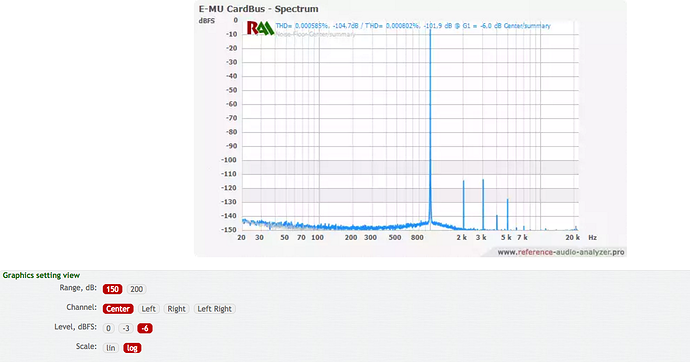Click the E-MU CardBus - Spectrum title
690x362 pixels.
pyautogui.click(x=258, y=9)
